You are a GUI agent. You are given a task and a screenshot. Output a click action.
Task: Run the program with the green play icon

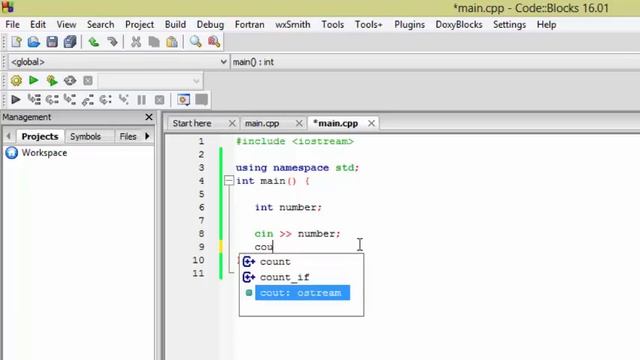34,80
